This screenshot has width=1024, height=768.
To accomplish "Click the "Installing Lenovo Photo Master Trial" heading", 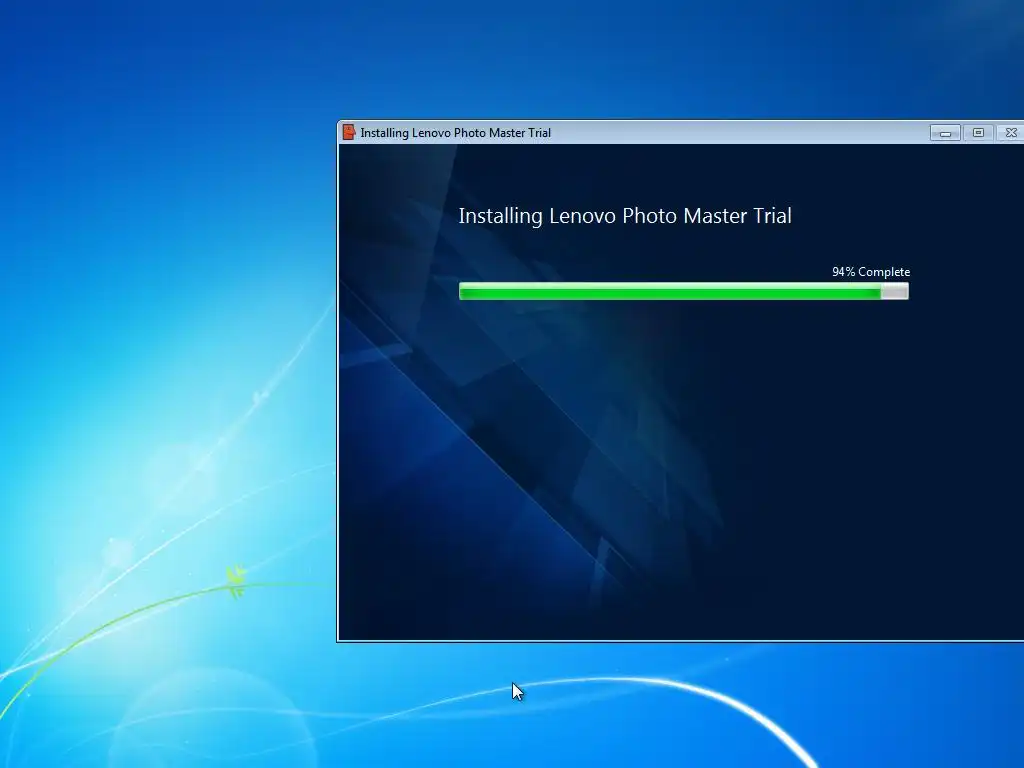I will [x=625, y=216].
